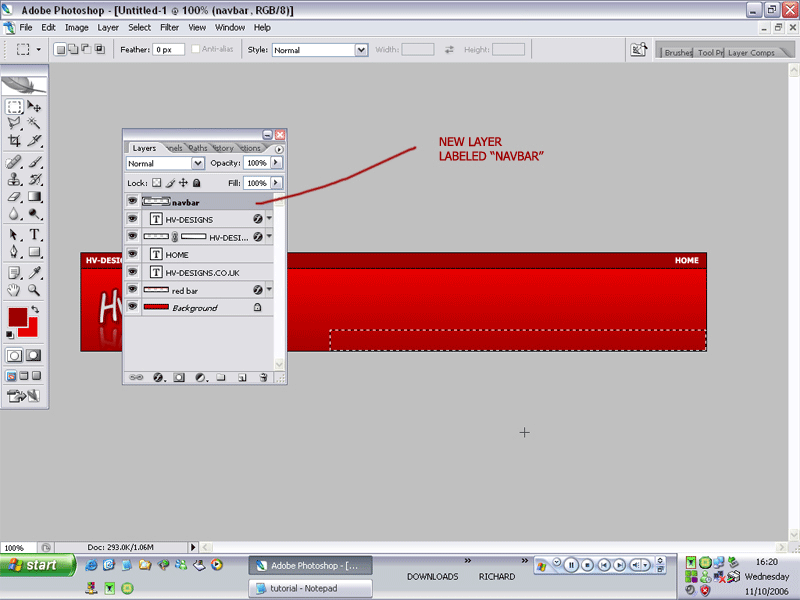The image size is (800, 600).
Task: Toggle visibility of red bar layer
Action: coord(132,289)
